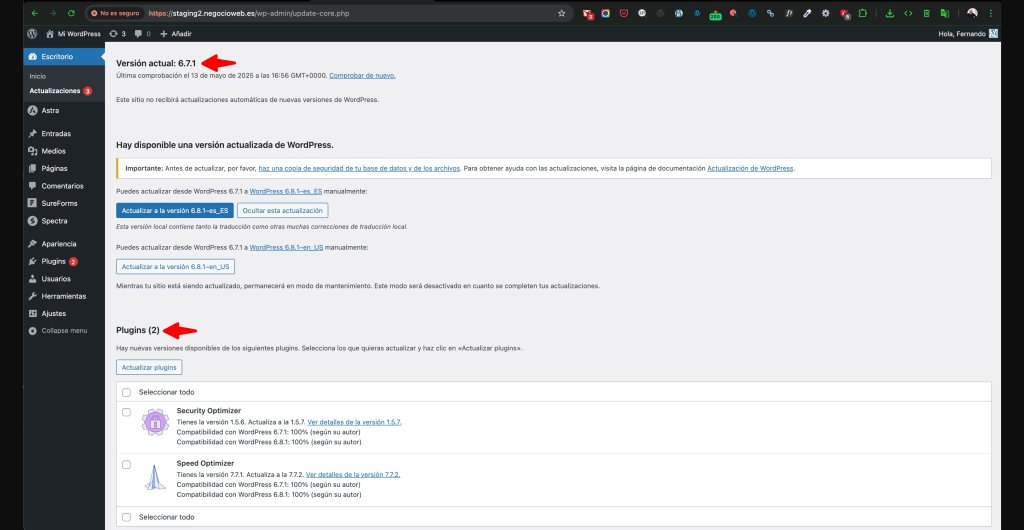Open the browser profile avatar
1024x530 pixels.
pyautogui.click(x=972, y=13)
